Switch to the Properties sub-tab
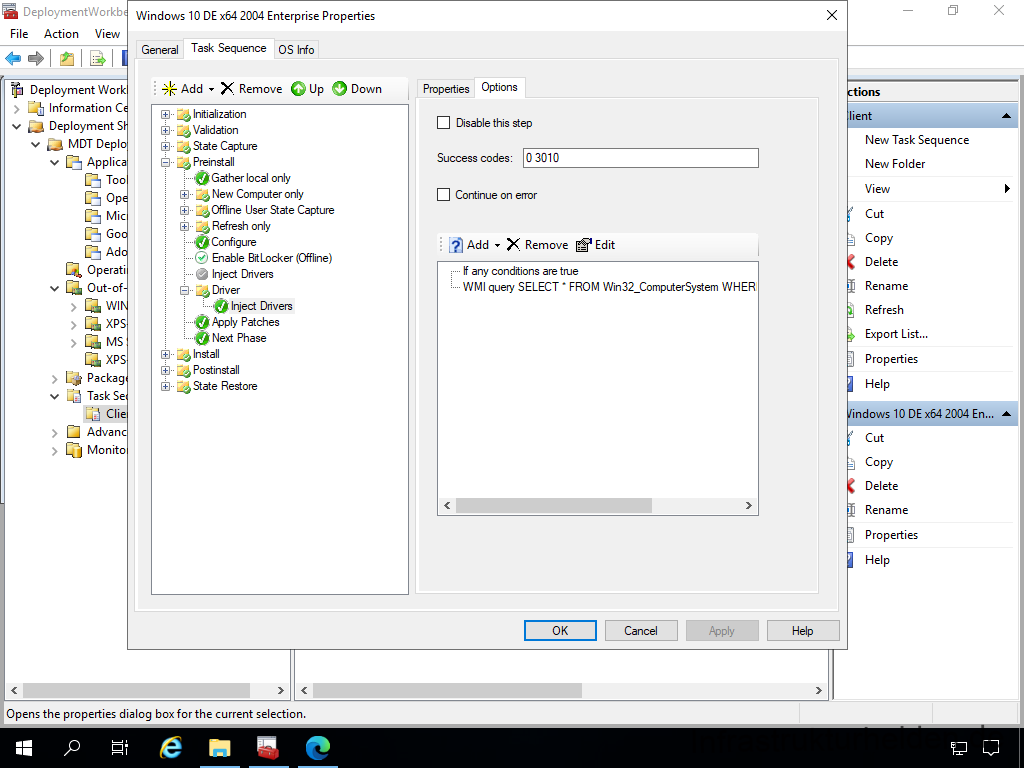Image resolution: width=1024 pixels, height=768 pixels. [446, 89]
